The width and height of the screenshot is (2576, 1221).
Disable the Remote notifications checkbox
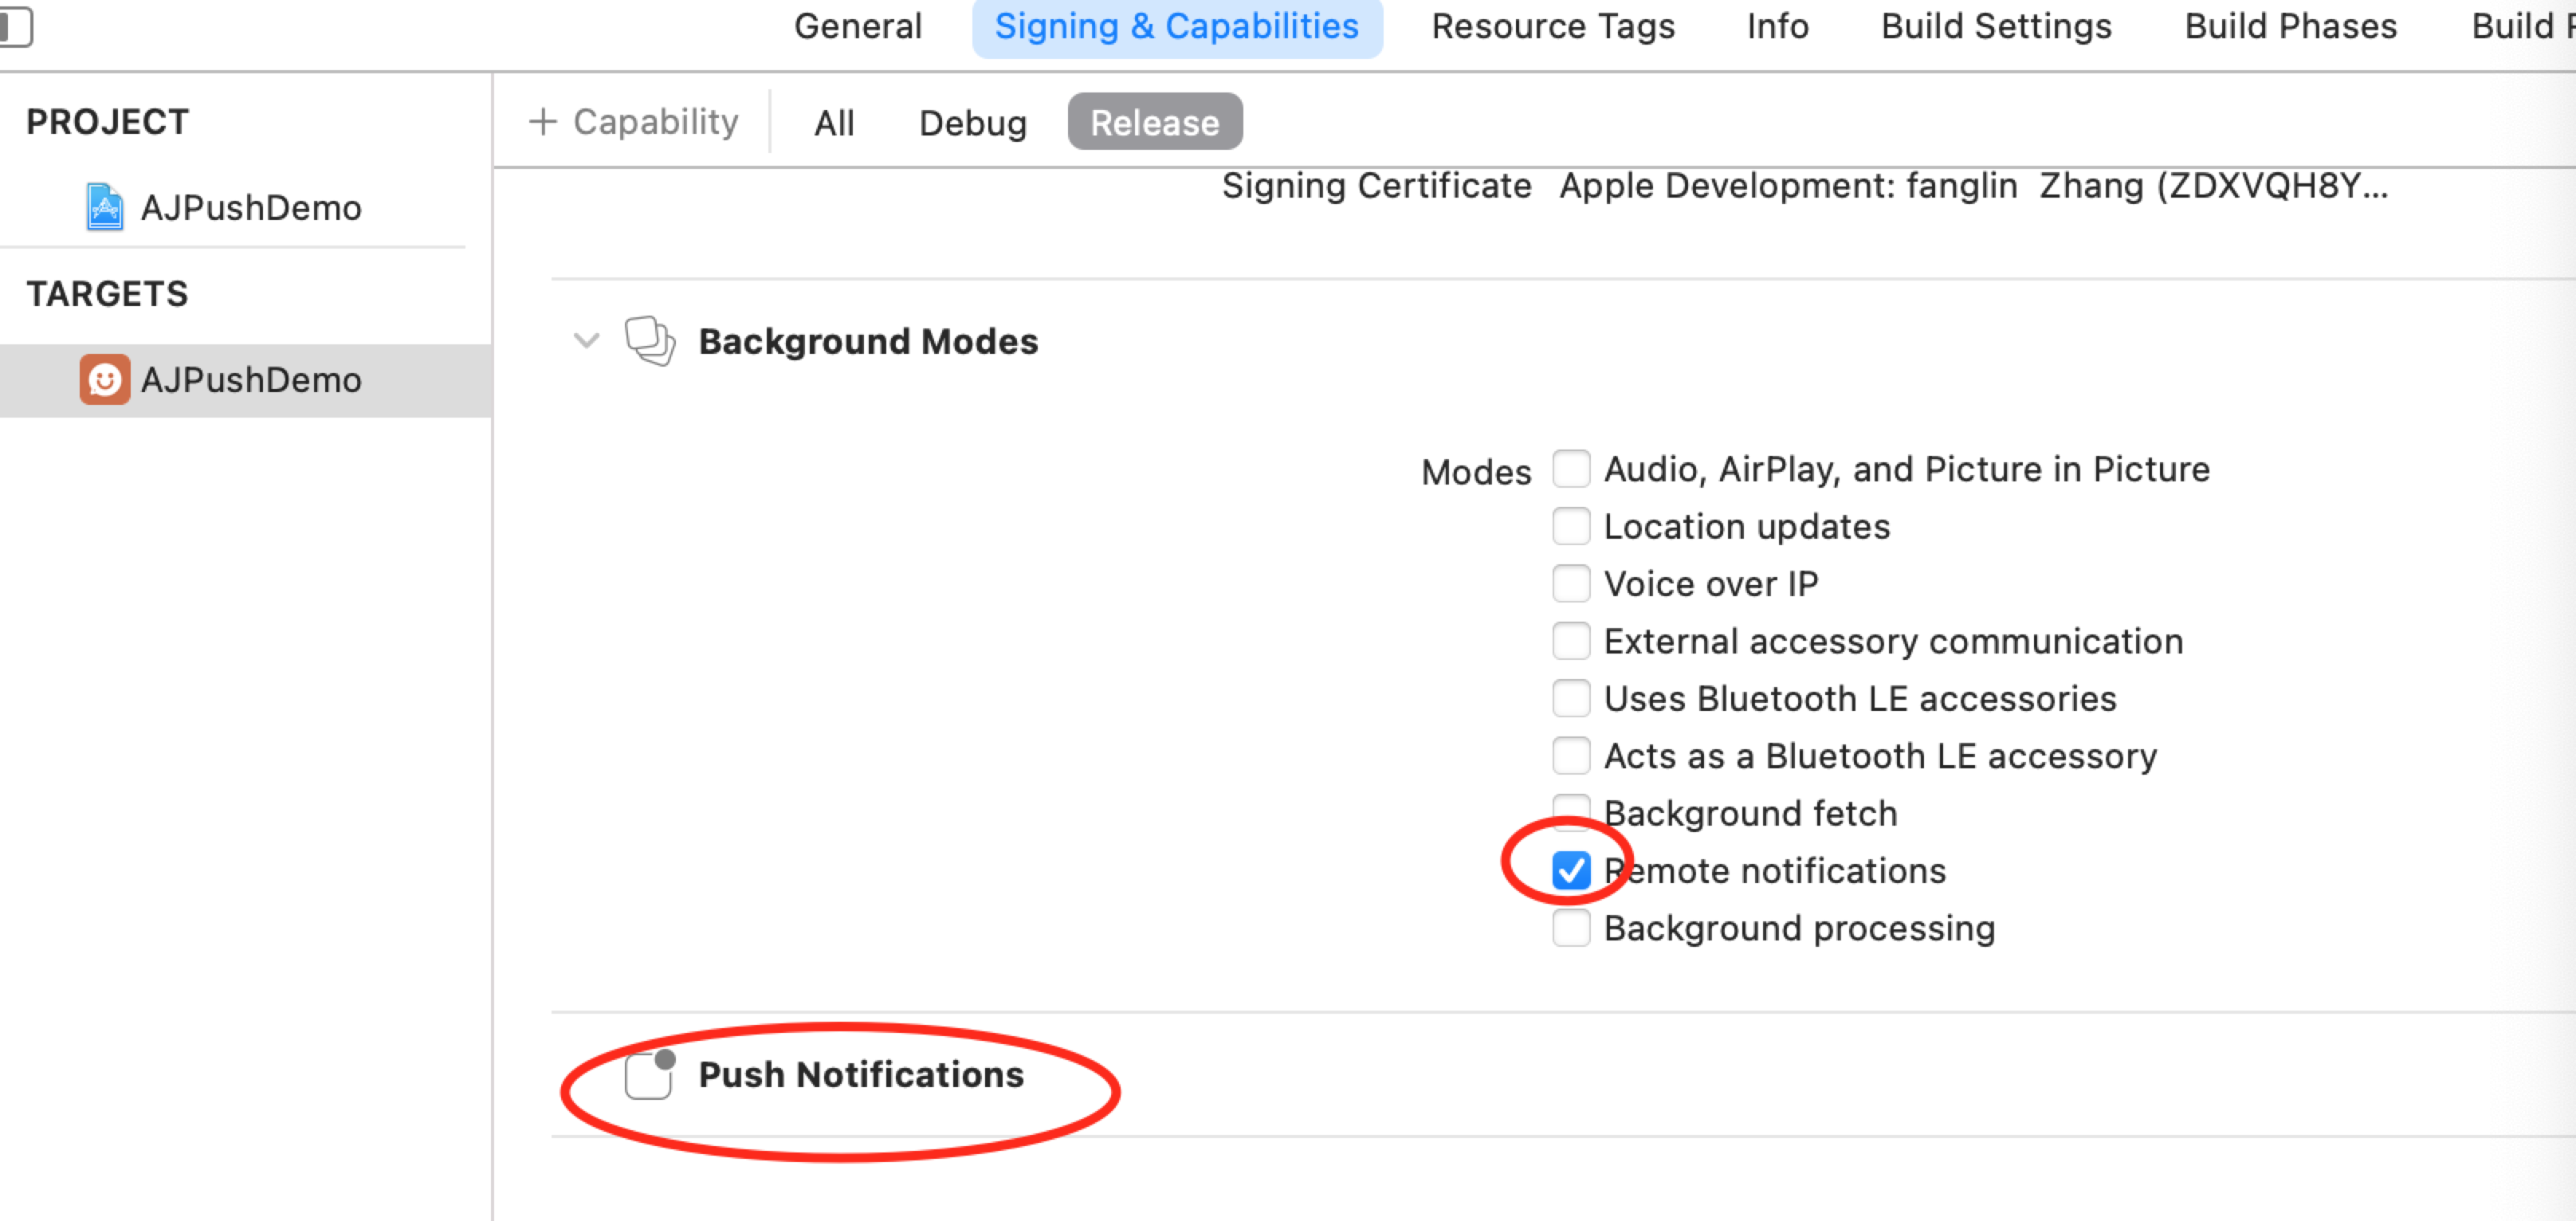(x=1571, y=870)
